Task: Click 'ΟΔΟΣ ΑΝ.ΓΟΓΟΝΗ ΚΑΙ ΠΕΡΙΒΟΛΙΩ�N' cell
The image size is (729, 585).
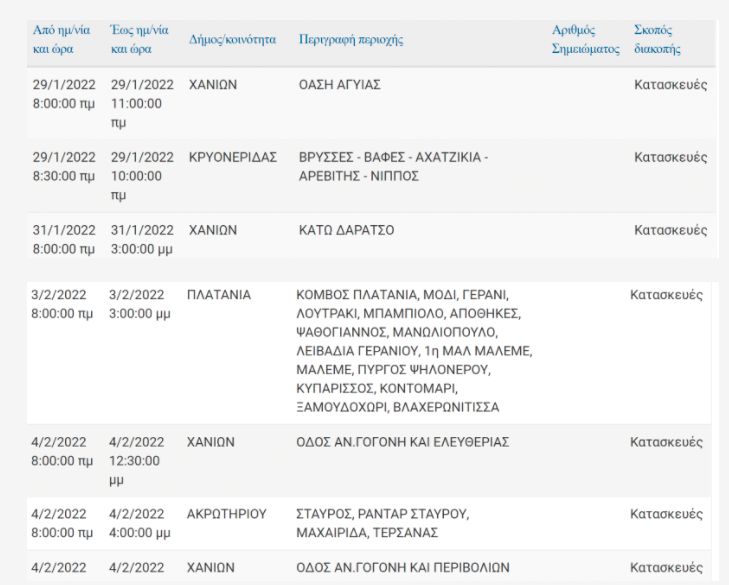Action: point(403,567)
